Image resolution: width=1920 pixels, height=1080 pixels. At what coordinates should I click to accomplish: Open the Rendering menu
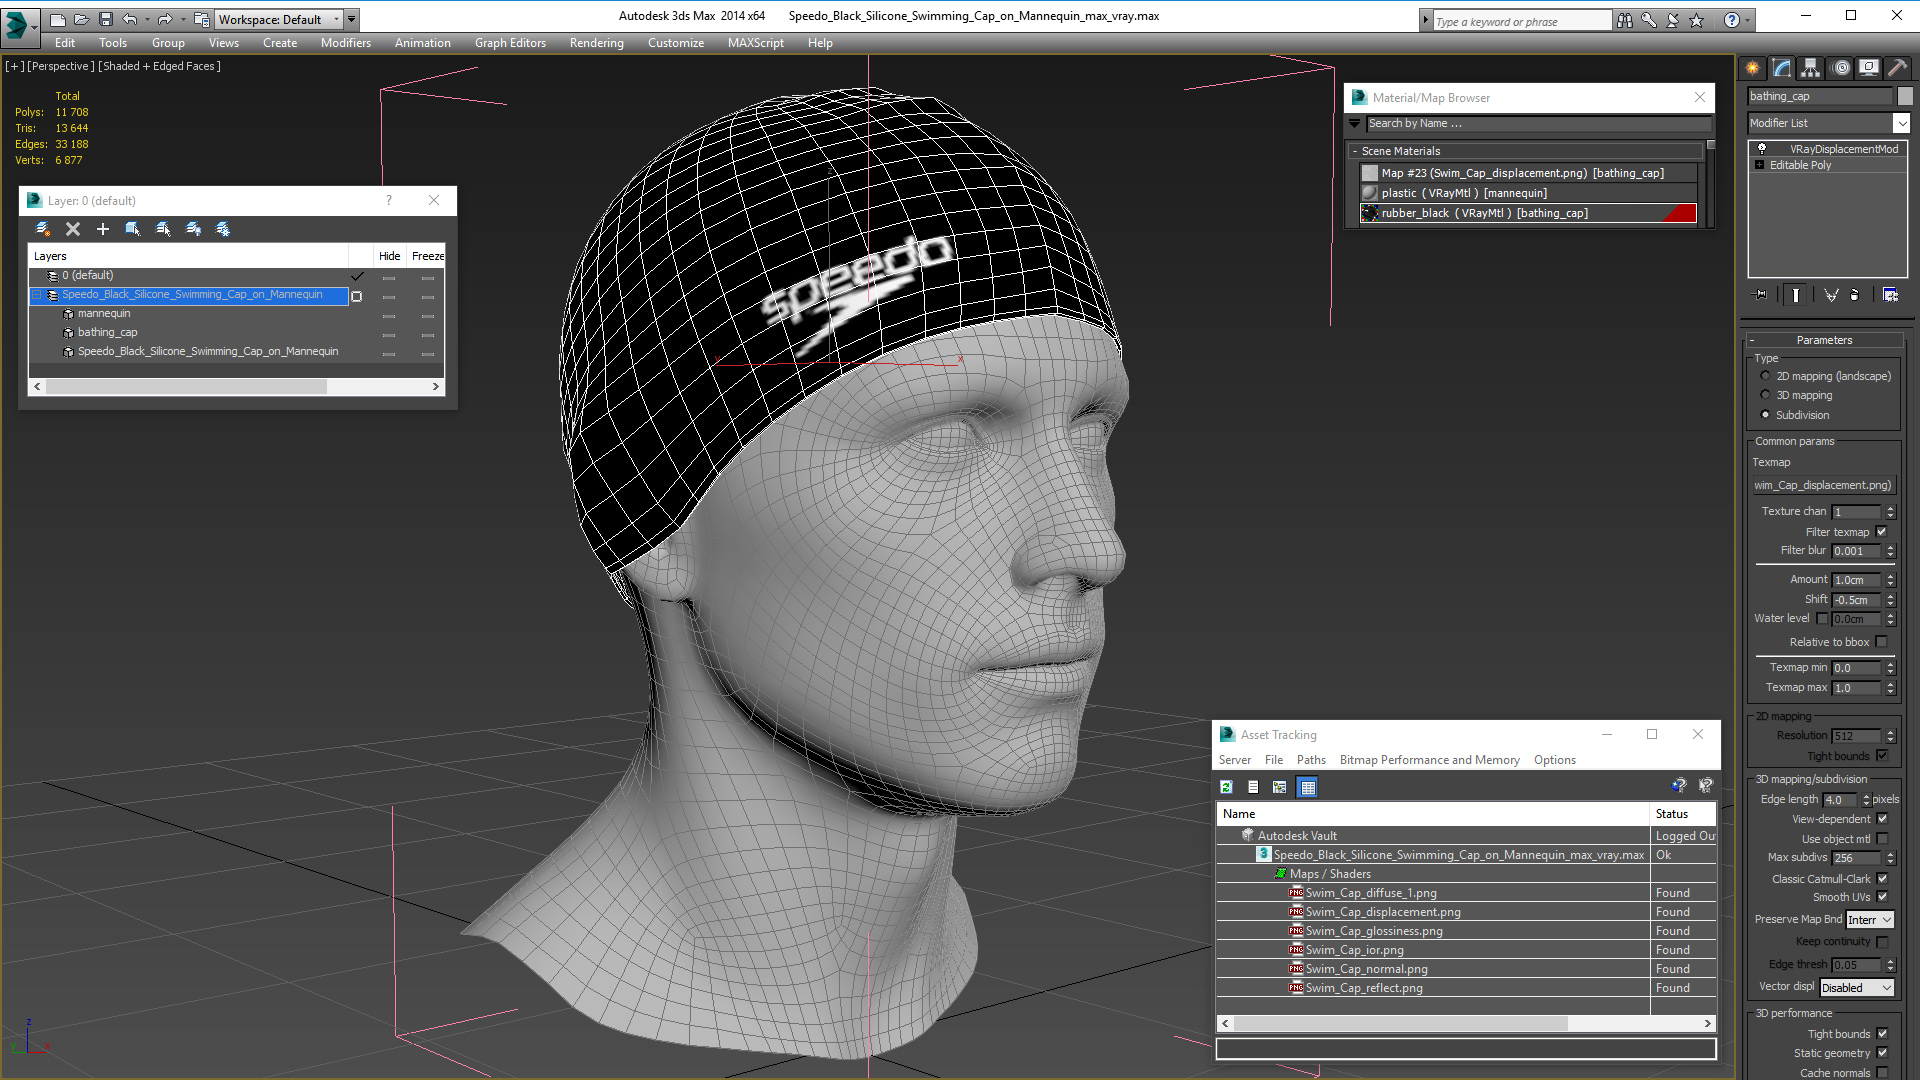597,43
